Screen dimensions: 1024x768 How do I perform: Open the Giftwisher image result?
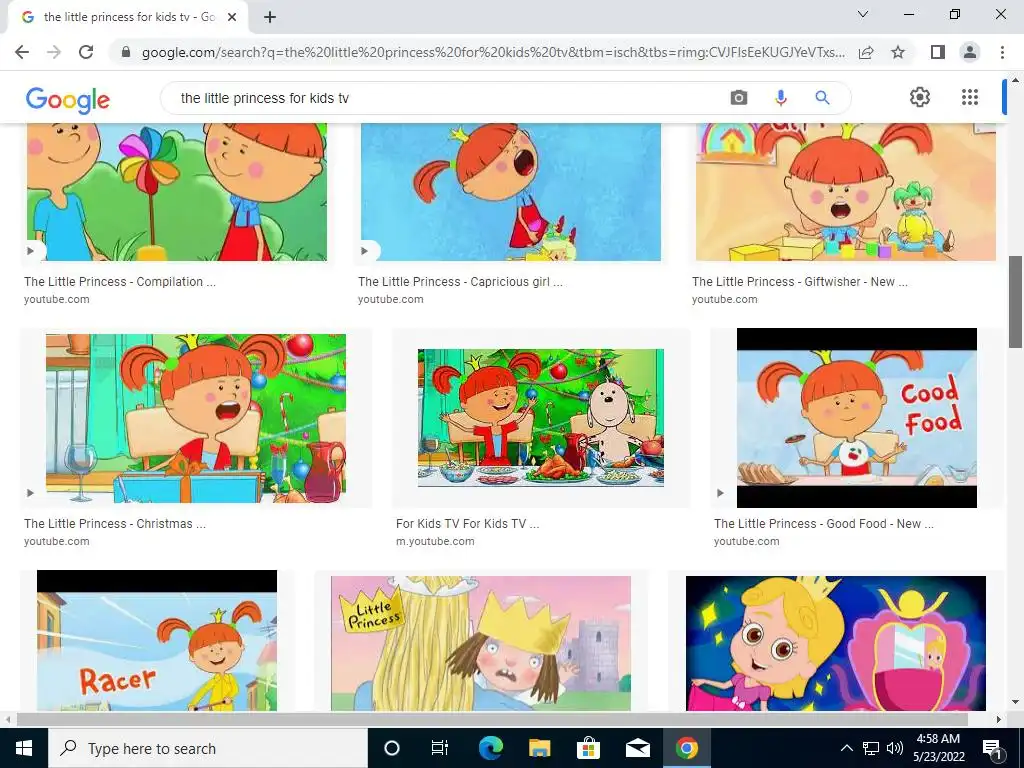pos(846,192)
